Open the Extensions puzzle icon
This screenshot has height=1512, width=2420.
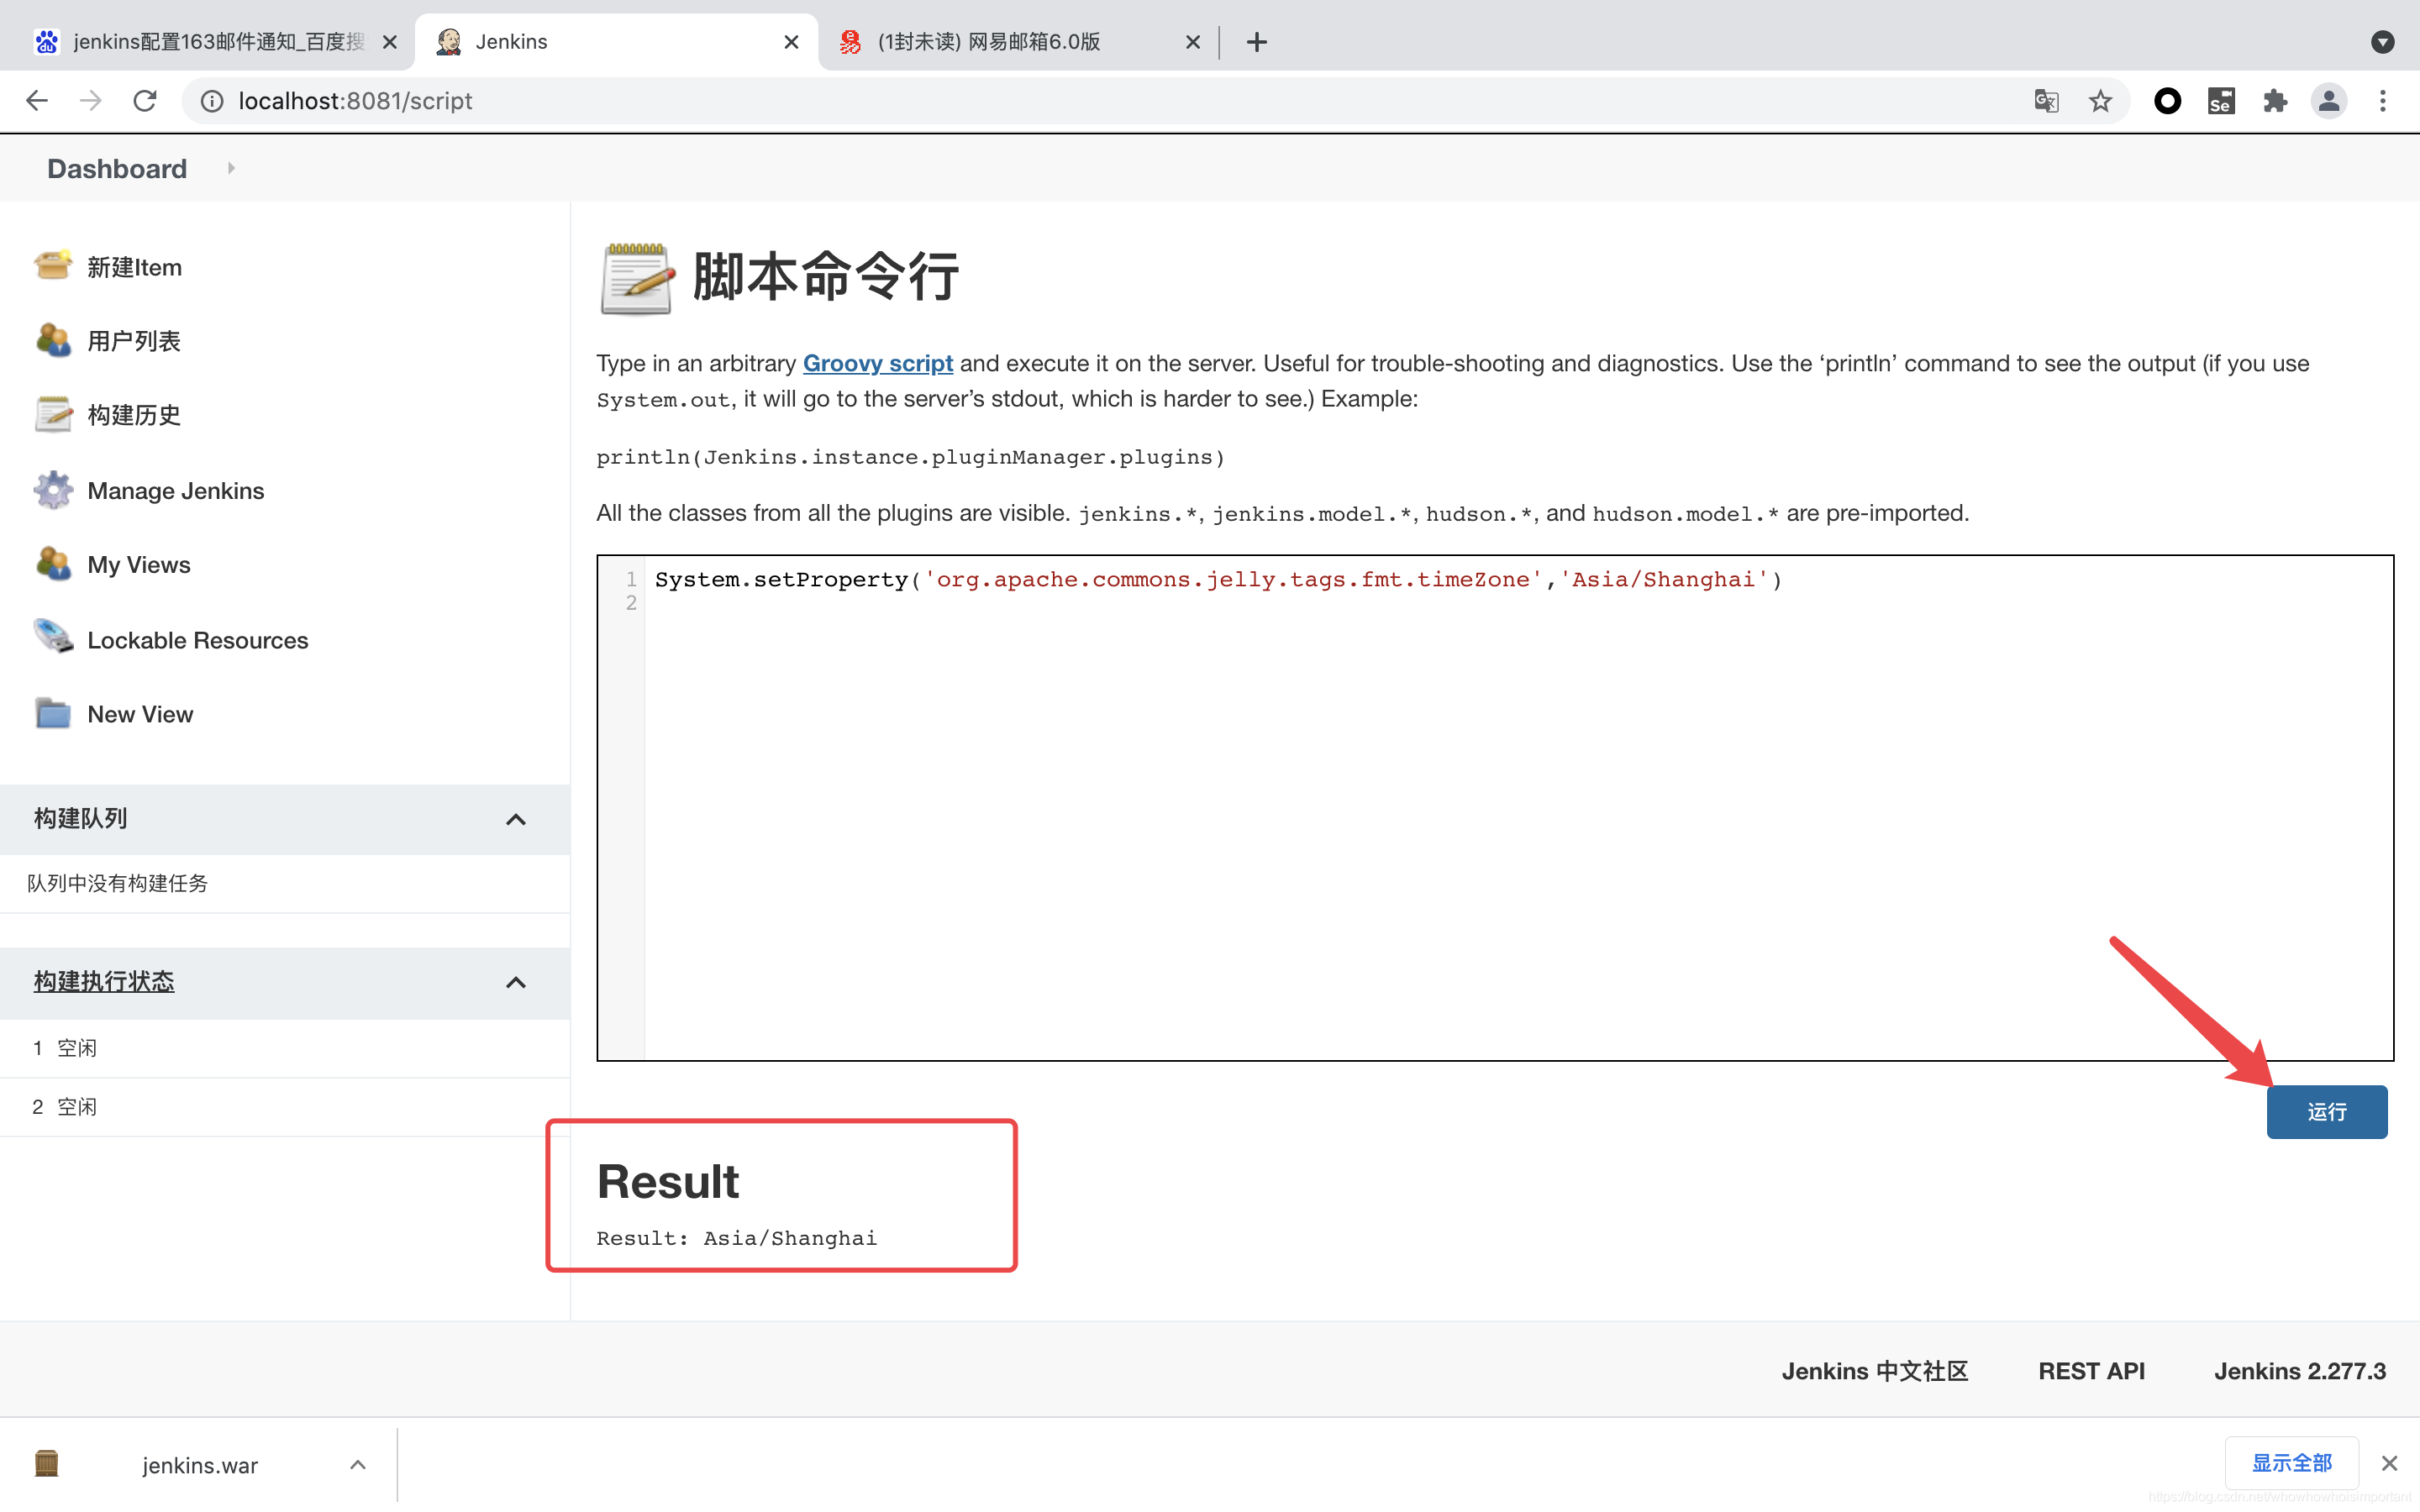click(x=2275, y=101)
